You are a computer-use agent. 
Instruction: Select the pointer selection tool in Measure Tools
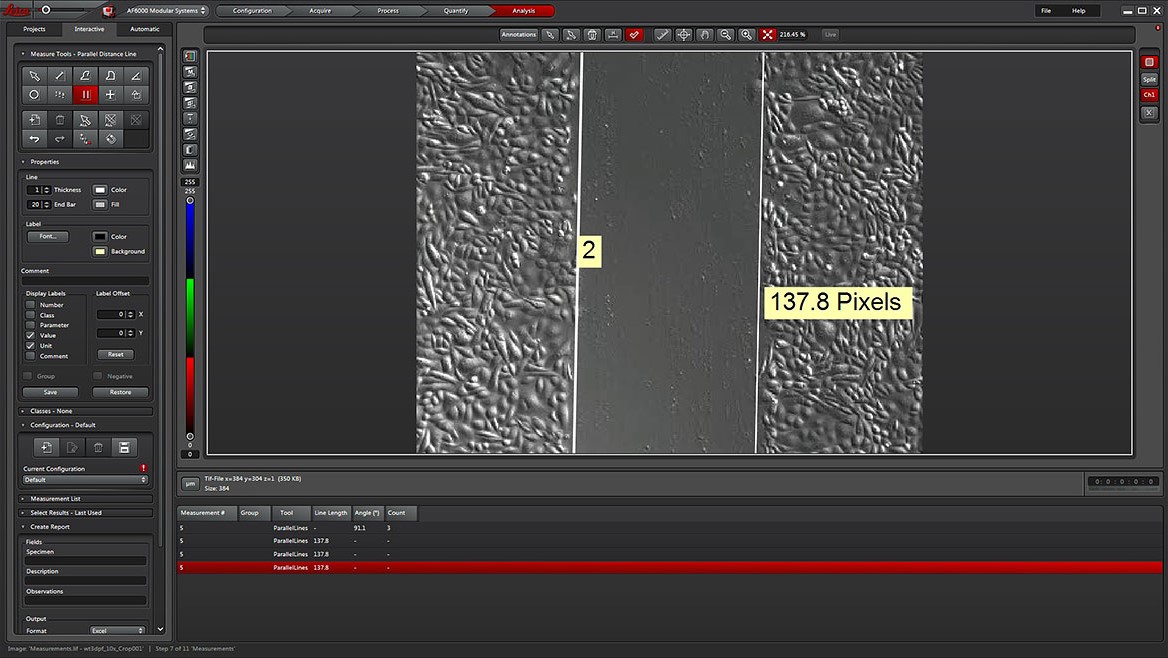(33, 76)
